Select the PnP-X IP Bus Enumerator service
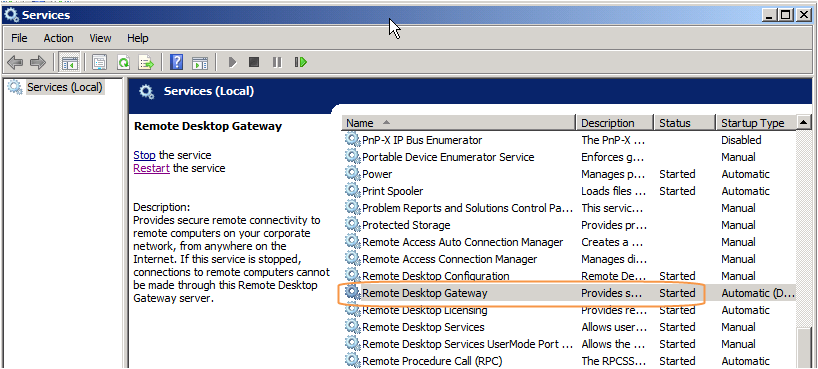Viewport: 818px width, 369px height. (x=570, y=140)
